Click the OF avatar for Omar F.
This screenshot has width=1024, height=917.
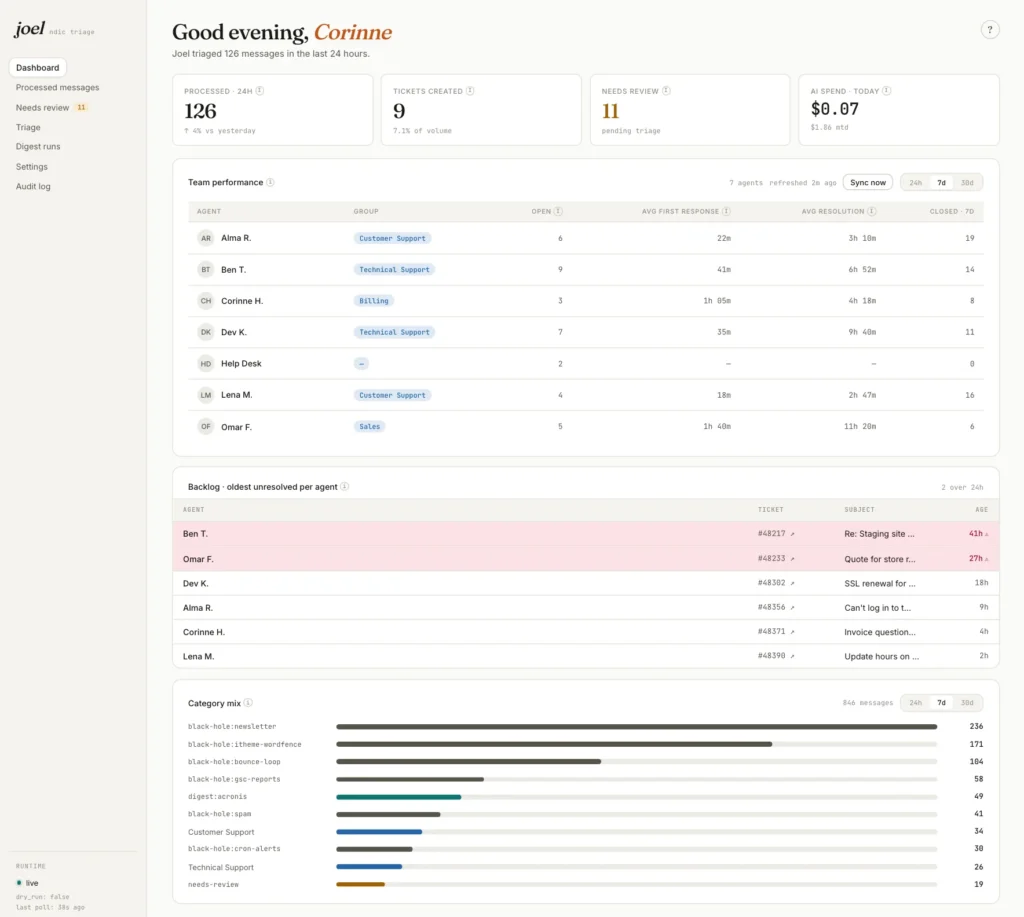tap(206, 426)
